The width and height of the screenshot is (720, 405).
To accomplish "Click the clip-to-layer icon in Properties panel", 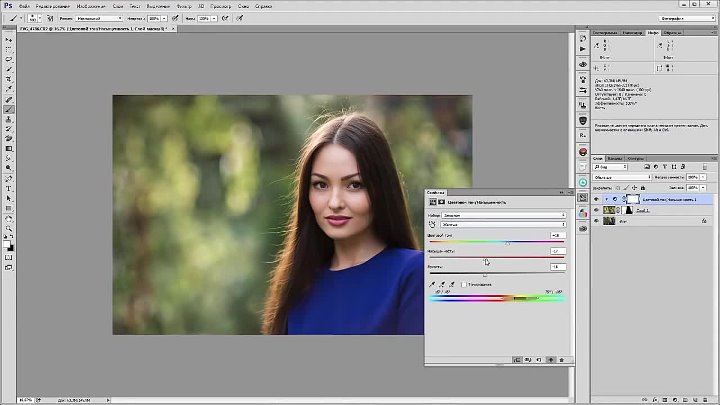I will (517, 359).
